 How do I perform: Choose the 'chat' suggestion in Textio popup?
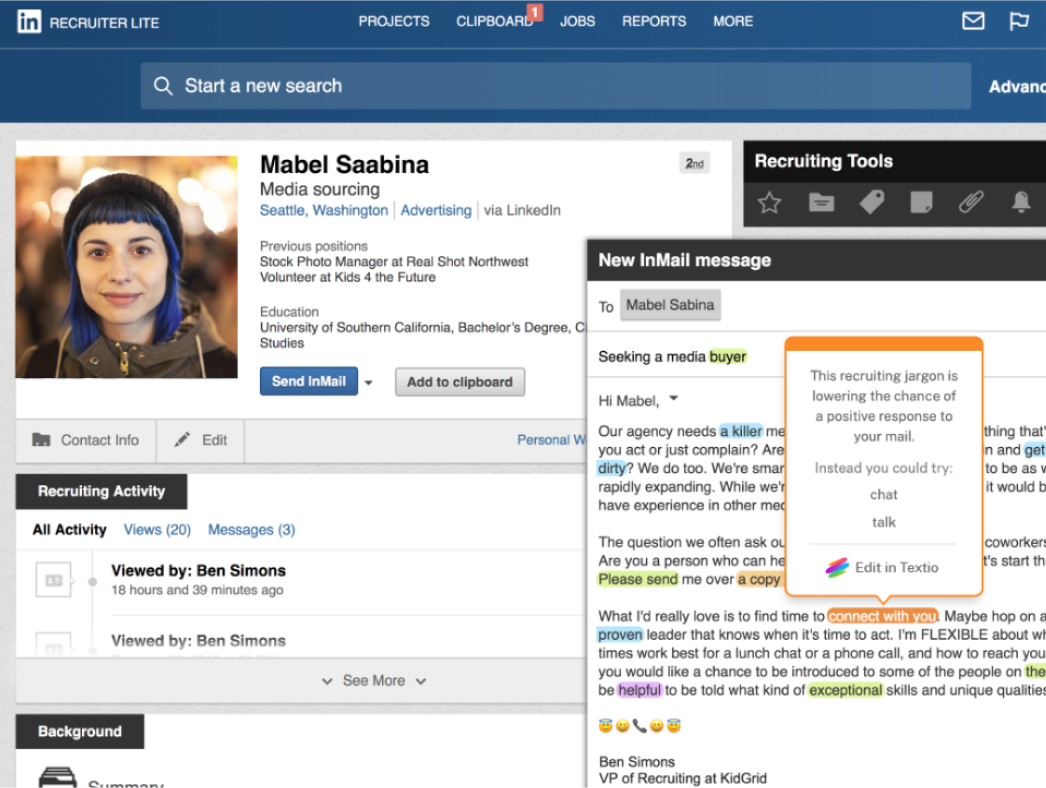point(883,494)
